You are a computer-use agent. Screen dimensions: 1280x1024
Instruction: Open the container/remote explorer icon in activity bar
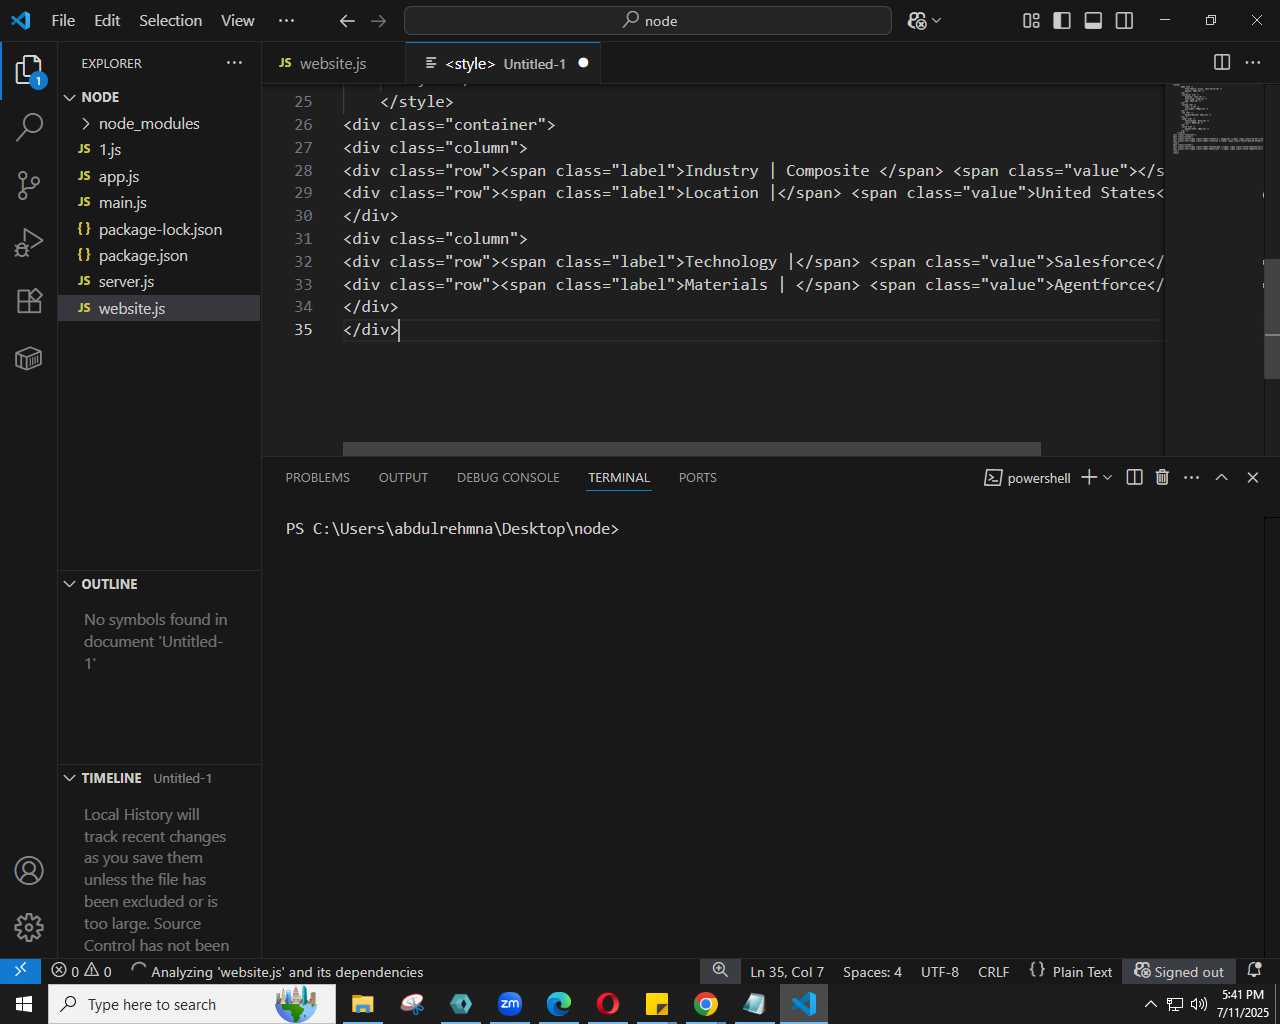click(29, 358)
